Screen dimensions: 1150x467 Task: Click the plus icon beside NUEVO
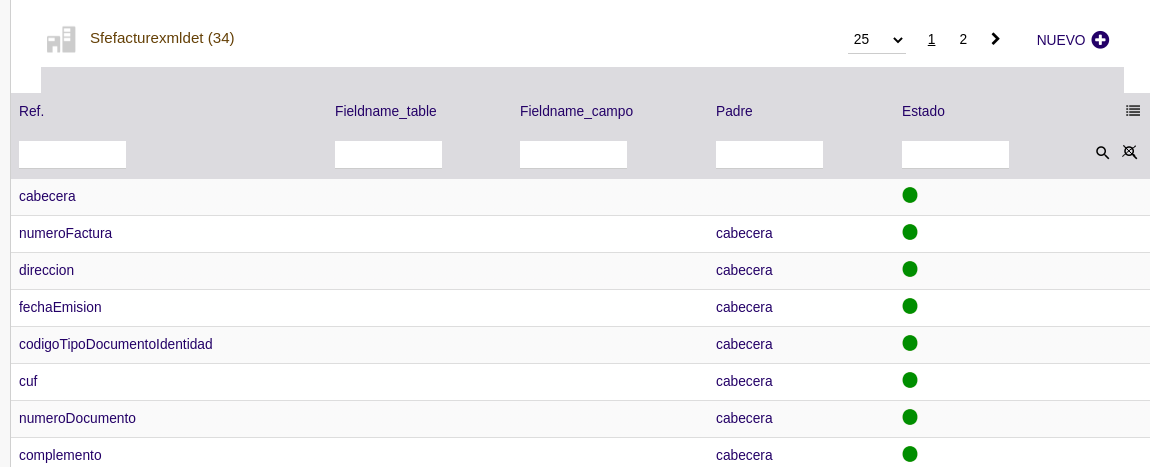tap(1099, 40)
